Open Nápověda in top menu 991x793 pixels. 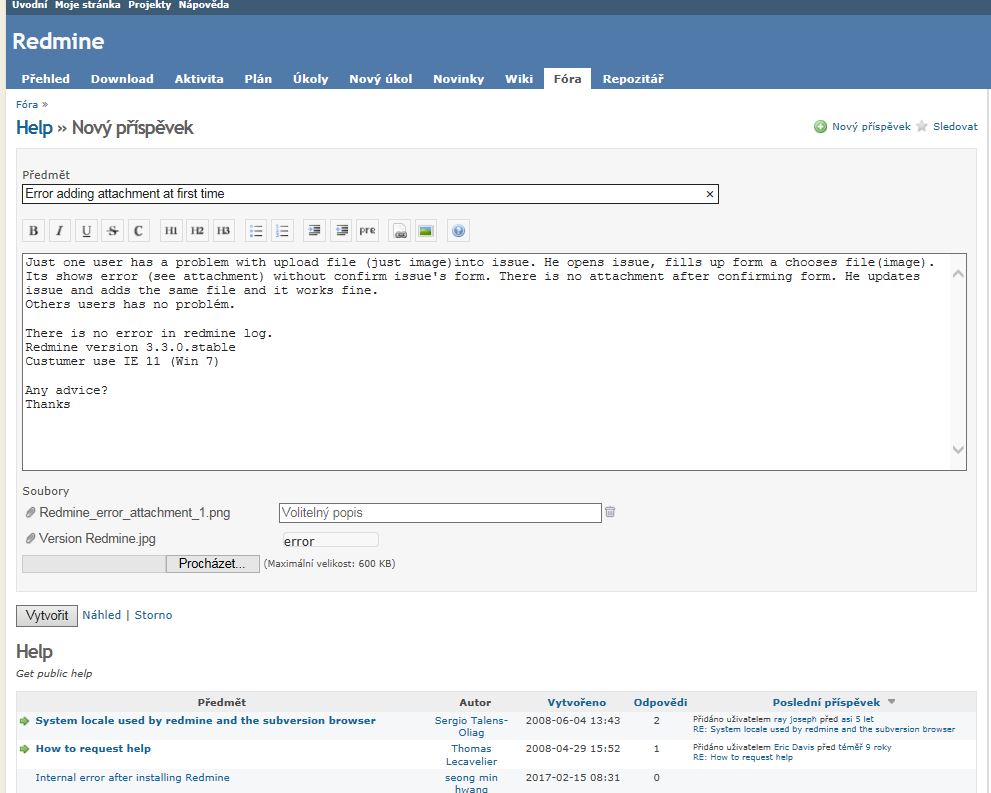pyautogui.click(x=204, y=5)
